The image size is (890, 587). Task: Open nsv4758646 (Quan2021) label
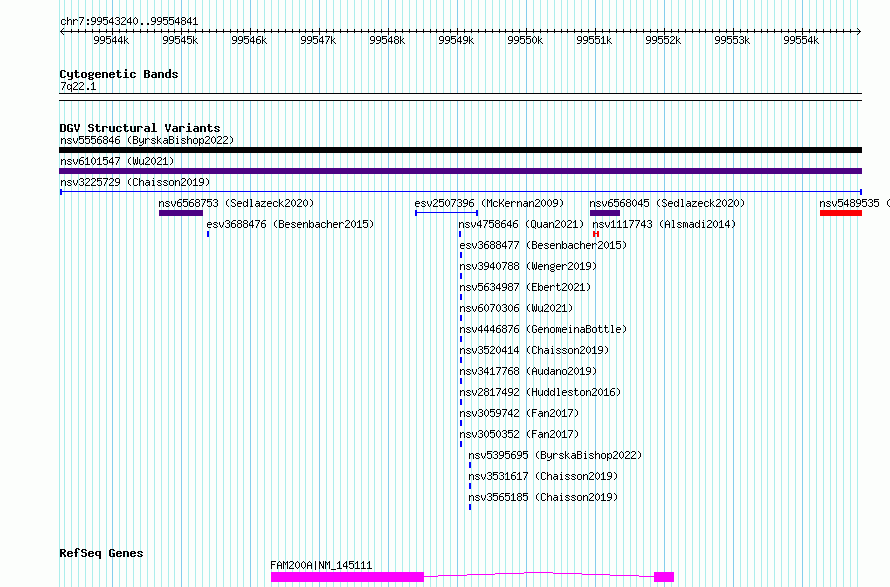[522, 224]
